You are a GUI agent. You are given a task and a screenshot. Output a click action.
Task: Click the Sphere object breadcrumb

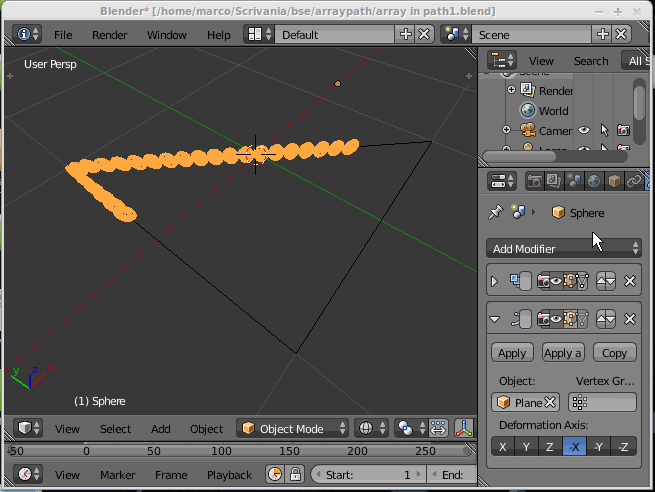(x=578, y=213)
